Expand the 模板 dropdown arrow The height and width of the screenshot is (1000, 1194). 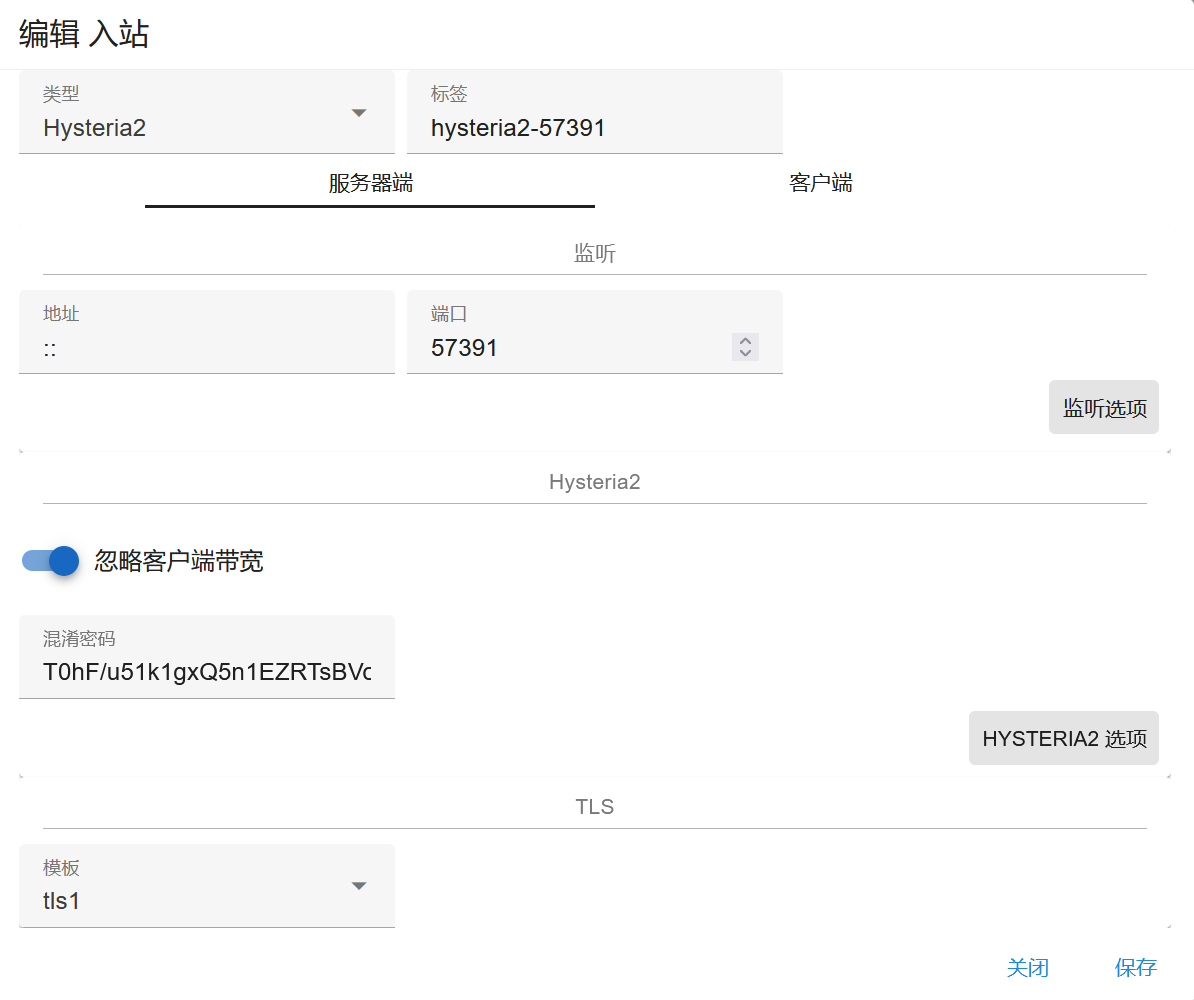[x=359, y=886]
